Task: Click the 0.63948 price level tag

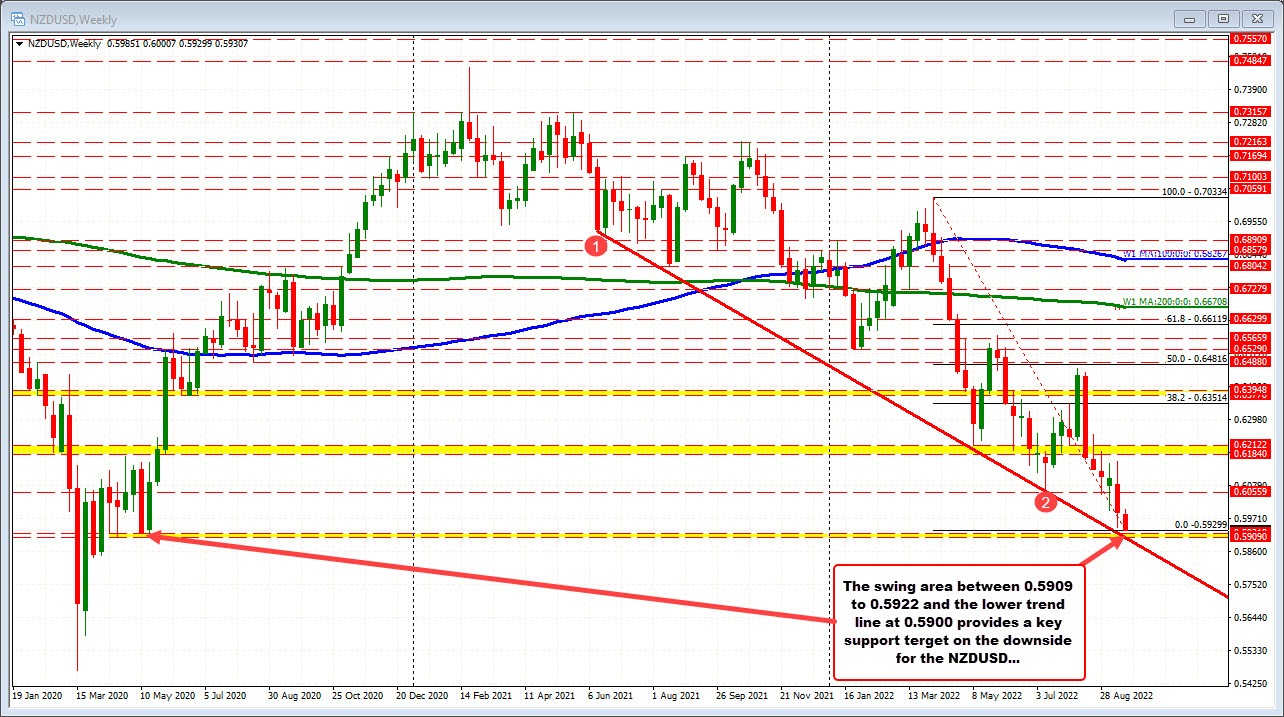Action: 1251,389
